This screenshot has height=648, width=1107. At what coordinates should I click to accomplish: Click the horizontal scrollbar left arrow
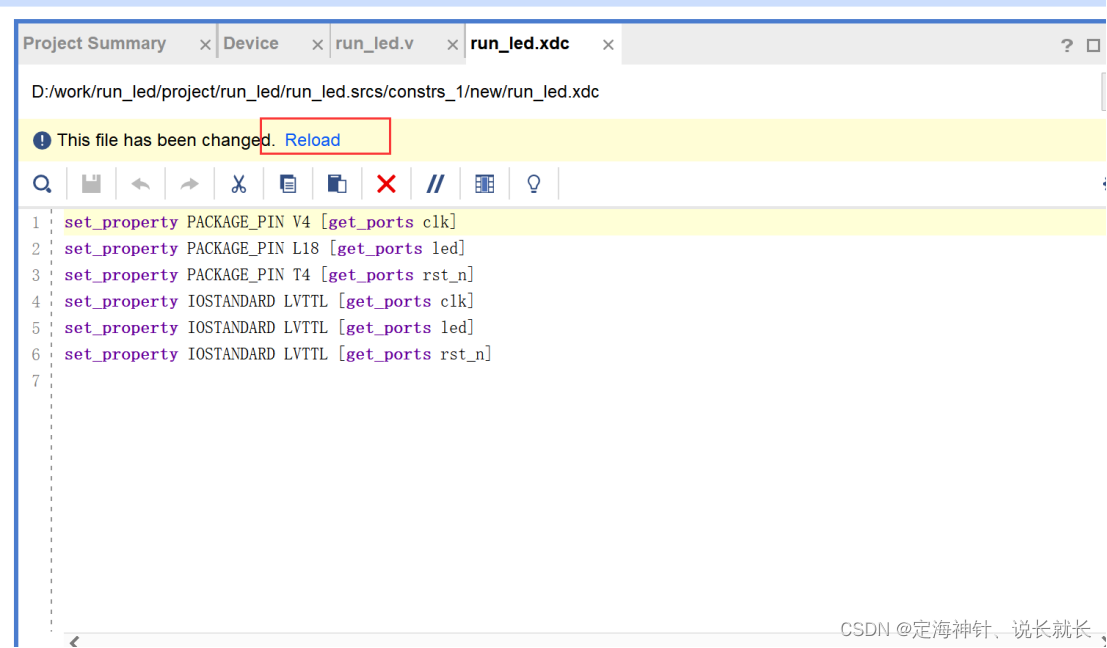(x=74, y=641)
